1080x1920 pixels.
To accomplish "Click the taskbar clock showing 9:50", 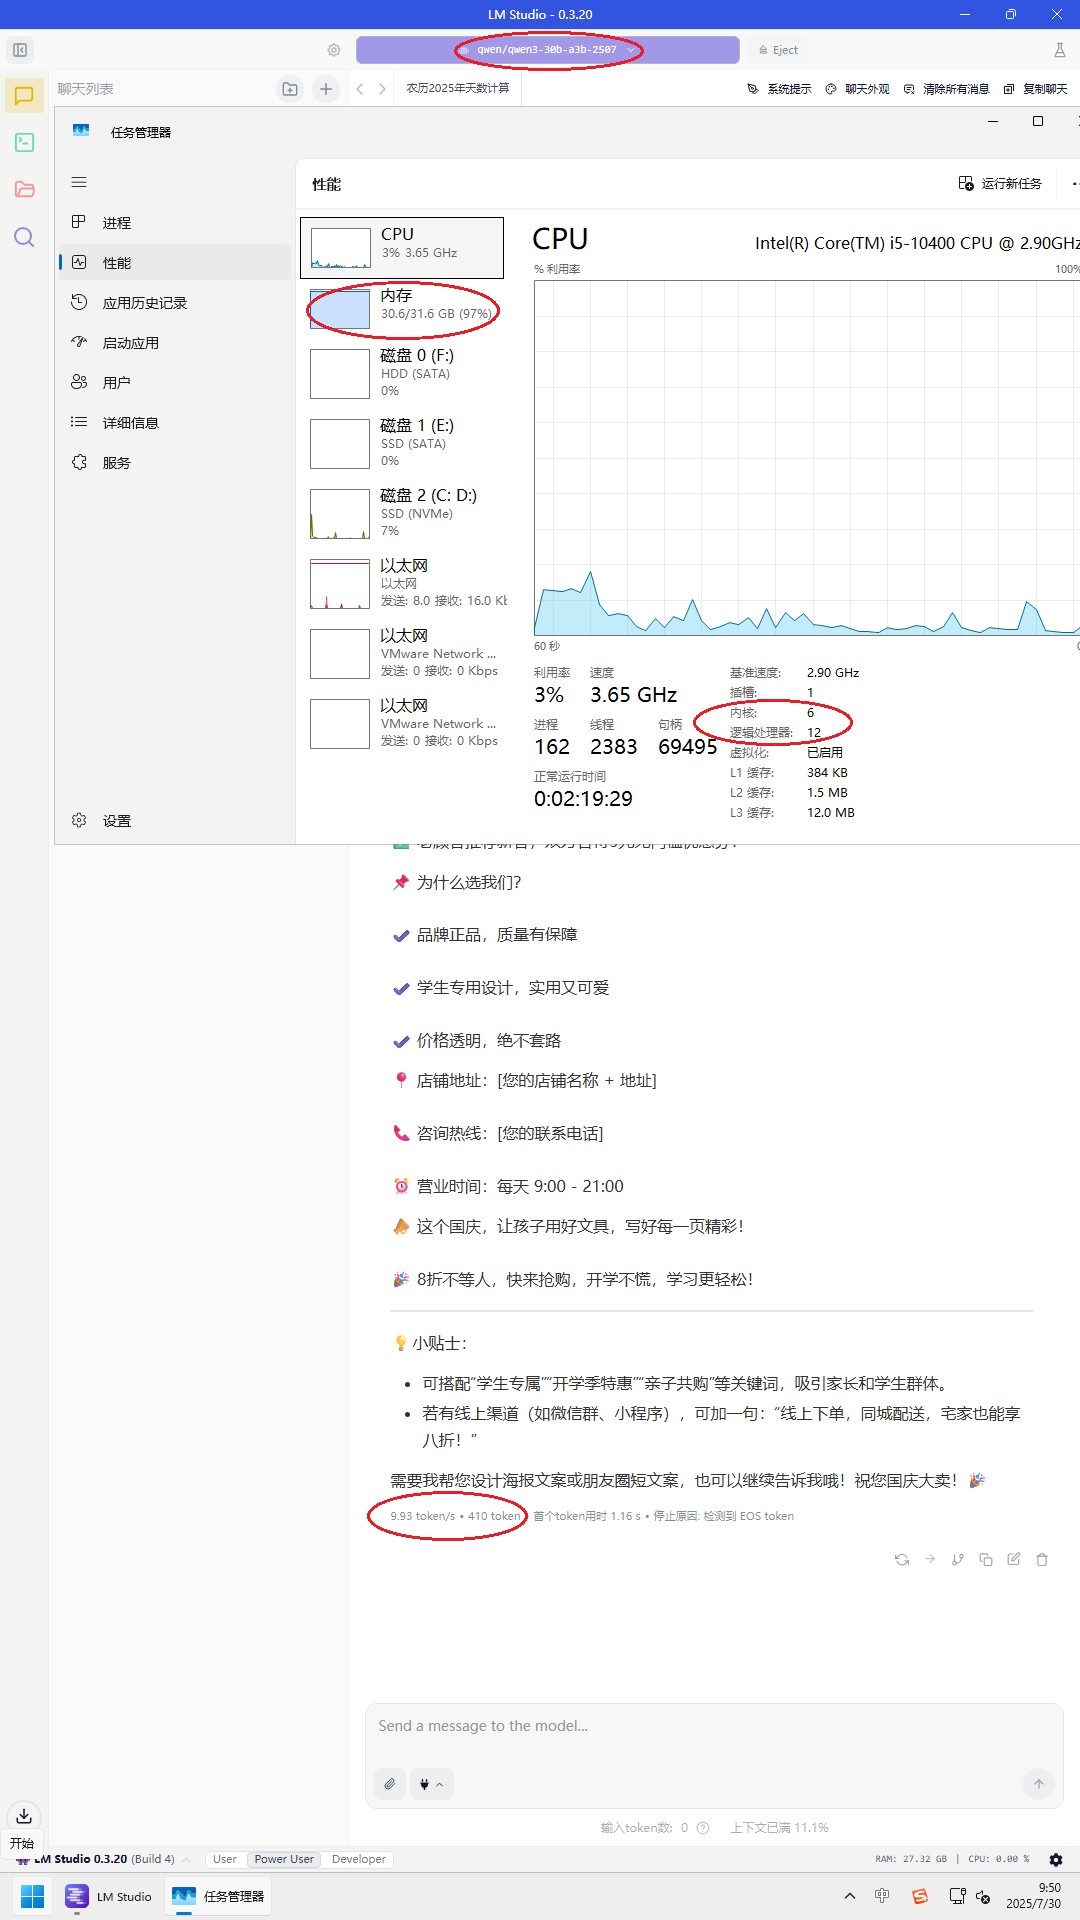I will 1034,1896.
